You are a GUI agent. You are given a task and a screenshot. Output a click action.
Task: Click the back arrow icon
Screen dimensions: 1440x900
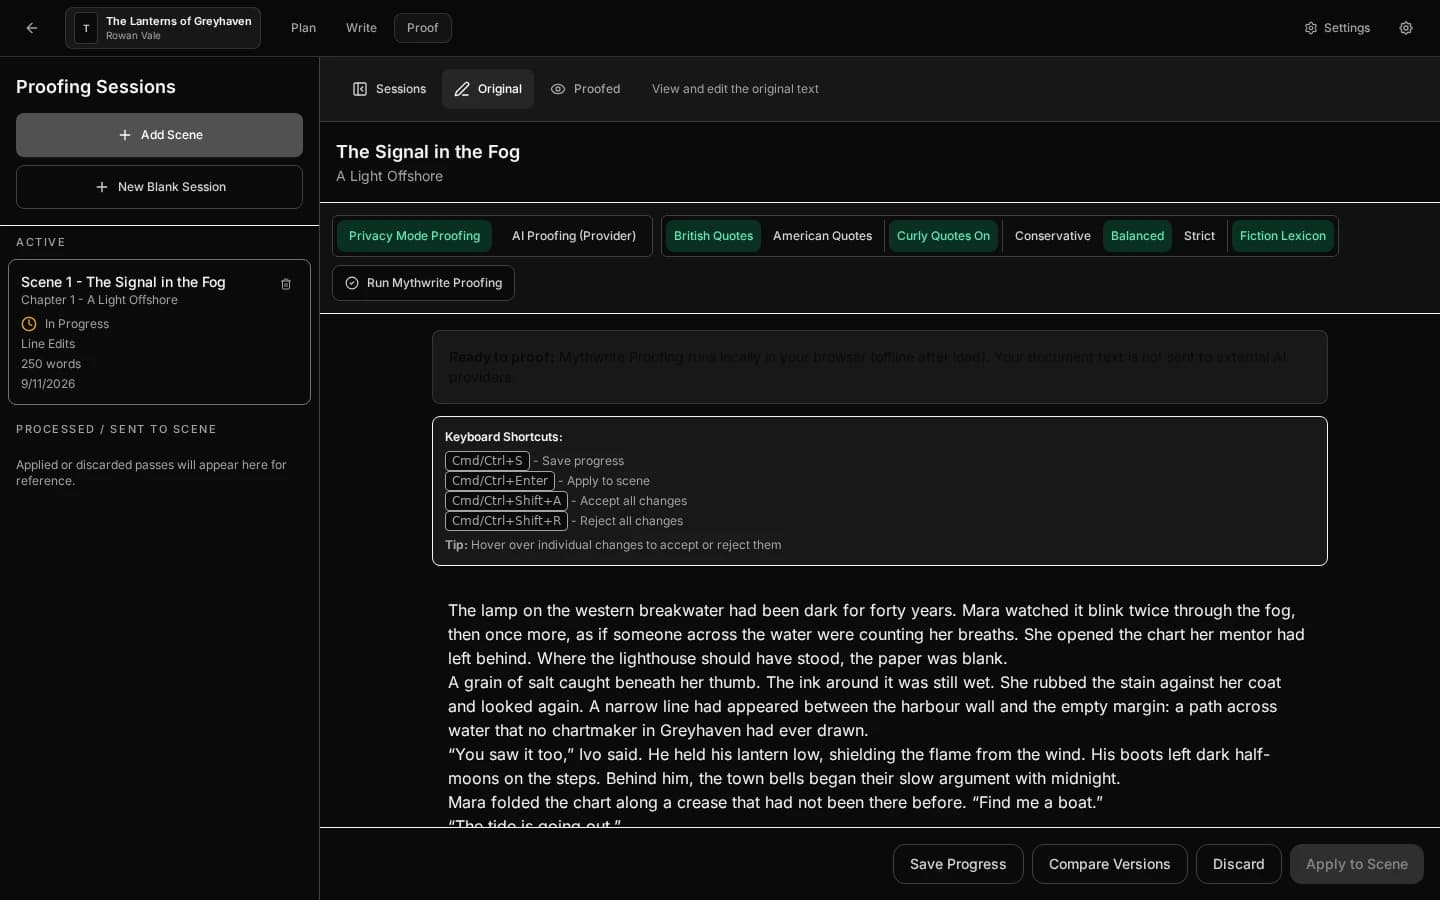click(x=32, y=28)
